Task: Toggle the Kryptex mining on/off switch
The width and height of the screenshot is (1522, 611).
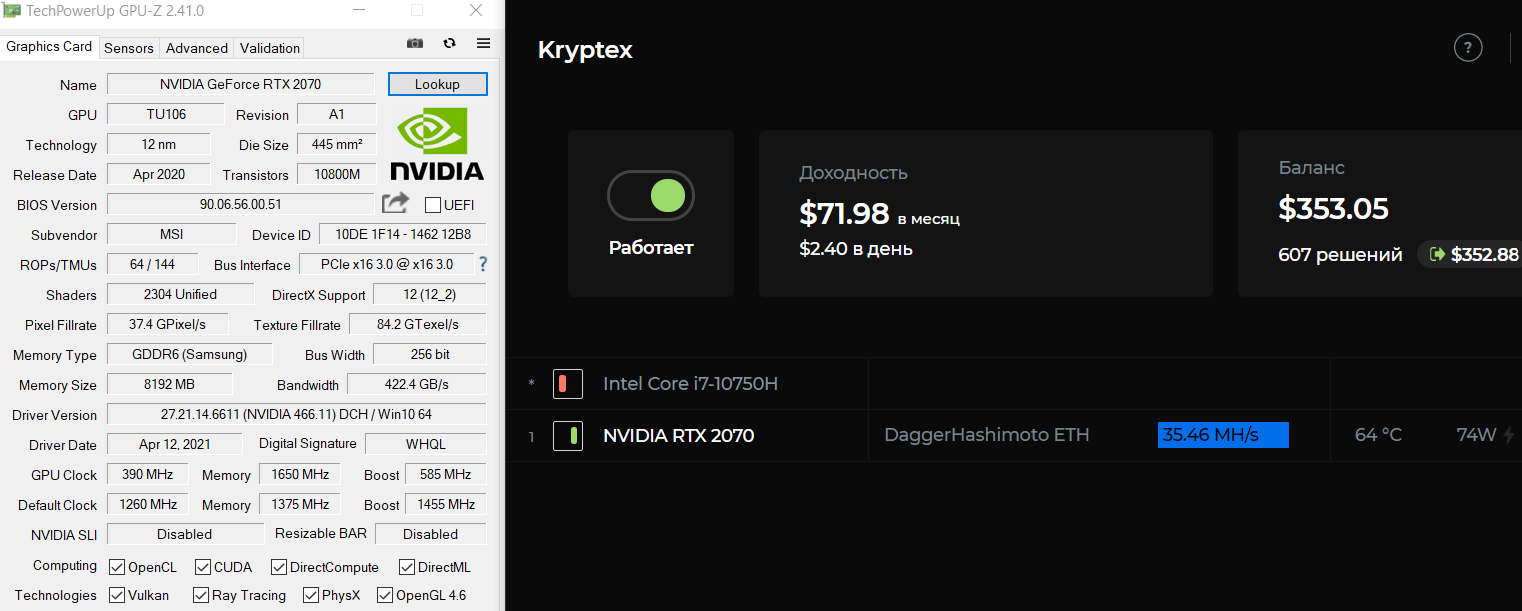Action: click(x=651, y=195)
